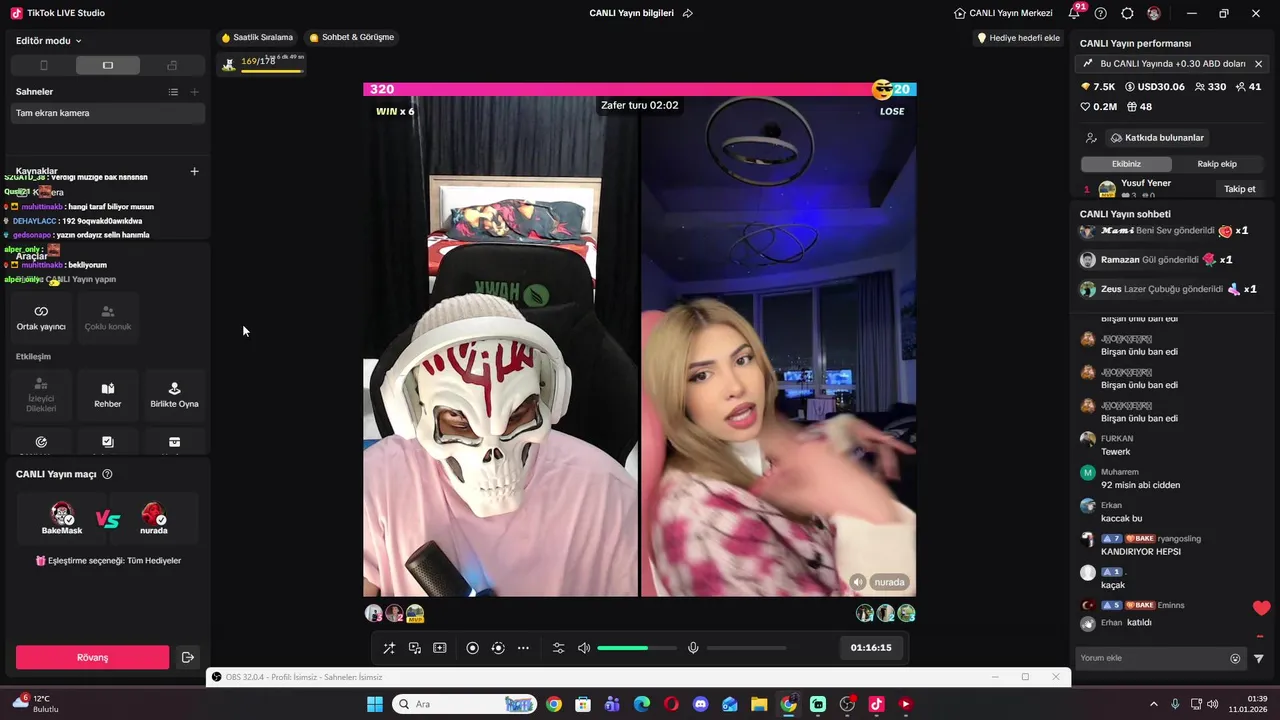1280x720 pixels.
Task: Click the left team contributor avatars
Action: tap(394, 613)
